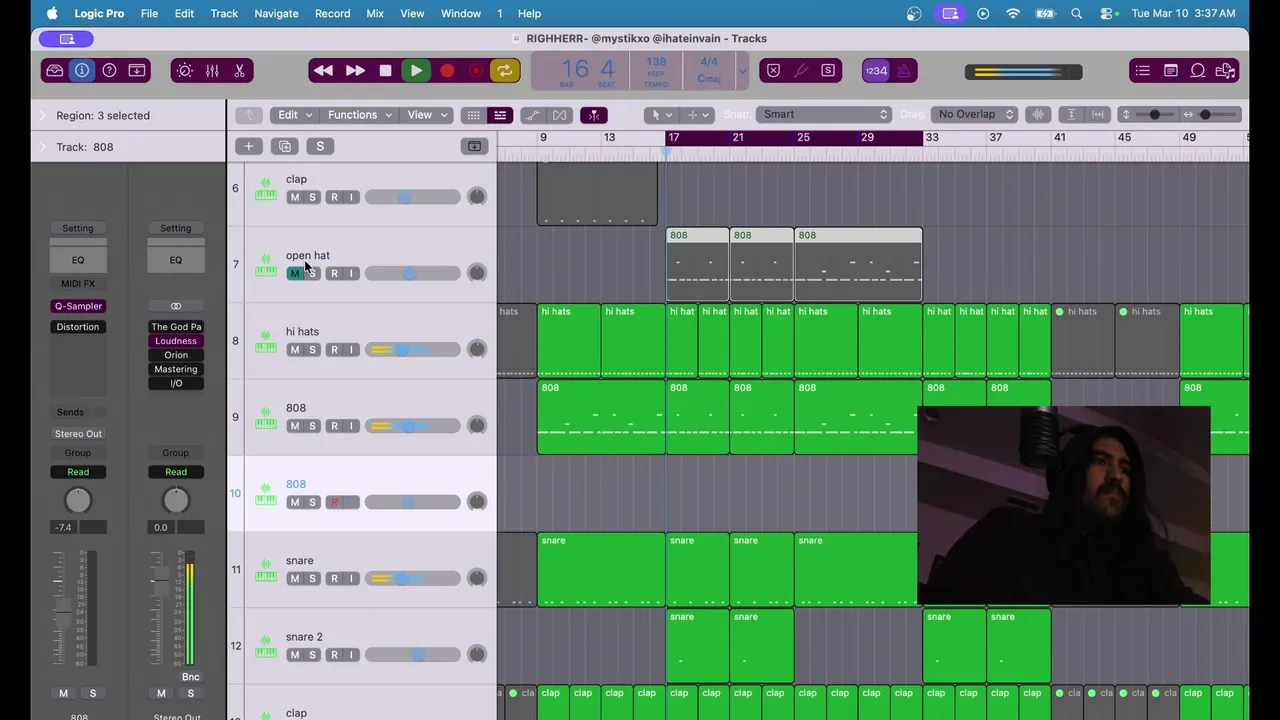The image size is (1280, 720).
Task: Open the Tuner icon
Action: click(x=800, y=71)
